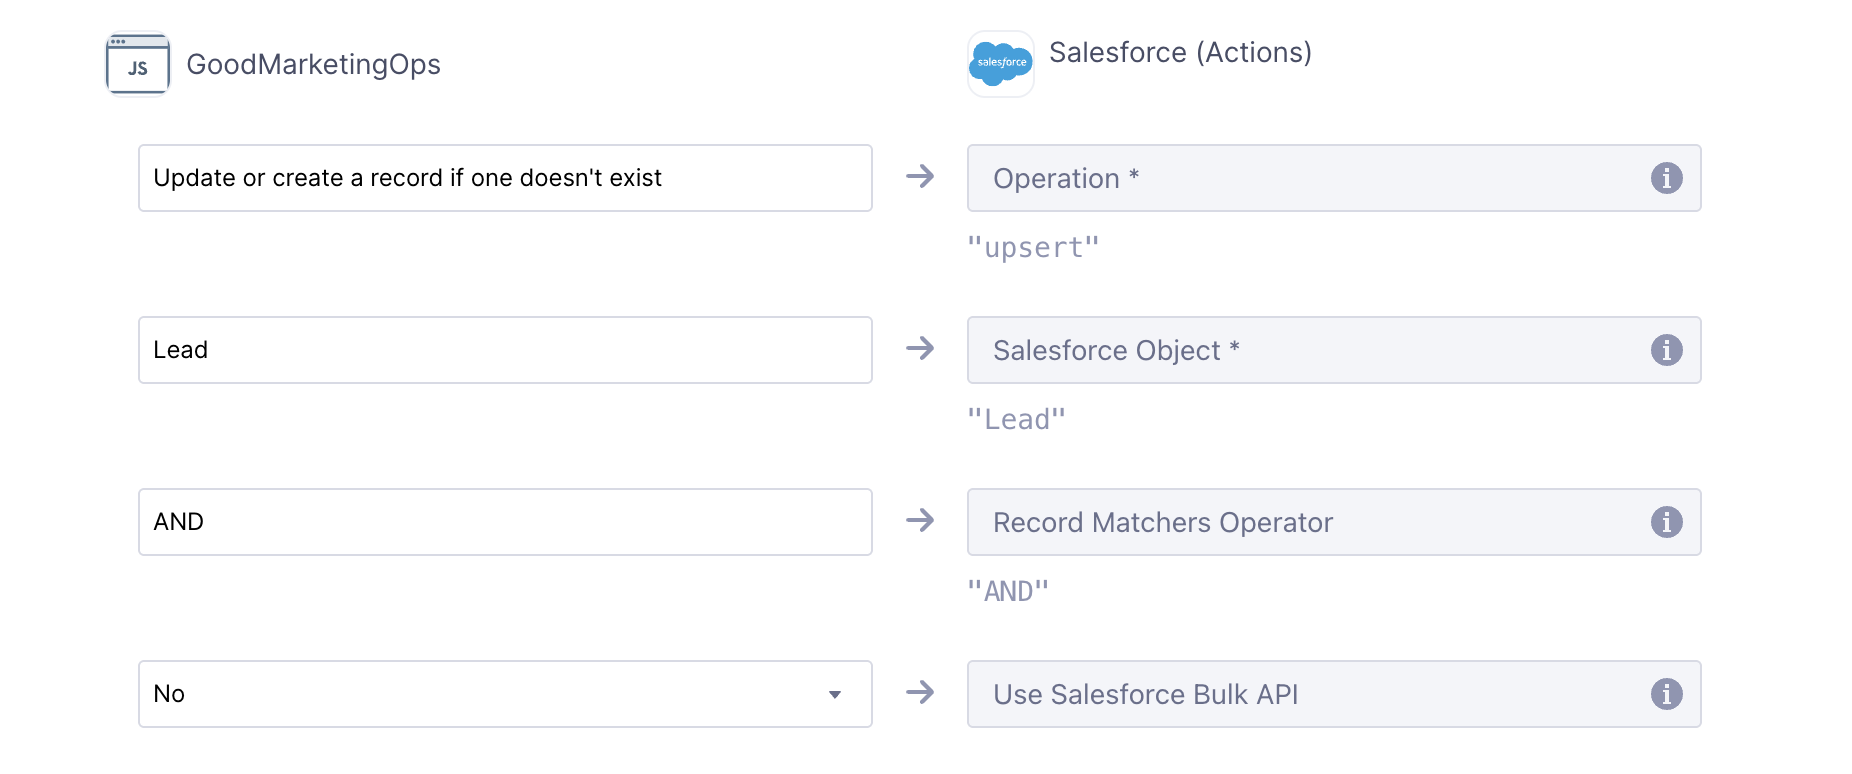
Task: Click the 'Lead' input field
Action: coord(505,350)
